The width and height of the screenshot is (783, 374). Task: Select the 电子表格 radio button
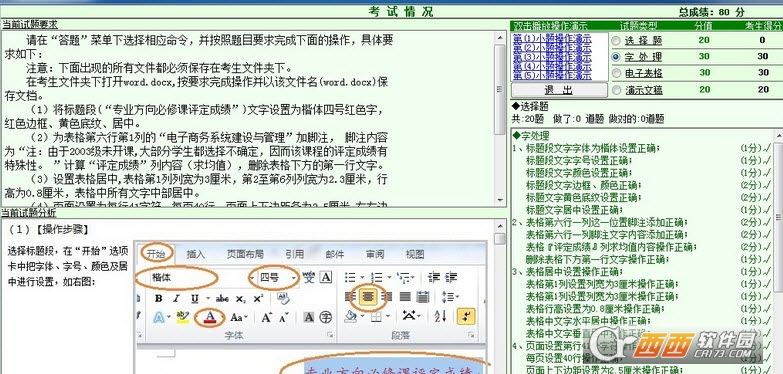616,73
